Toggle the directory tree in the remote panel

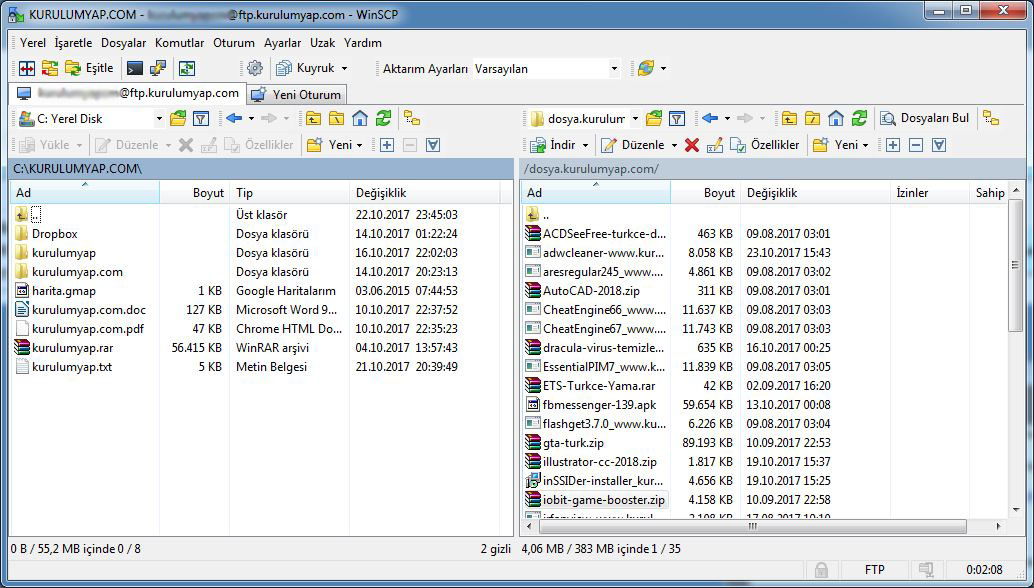(991, 119)
